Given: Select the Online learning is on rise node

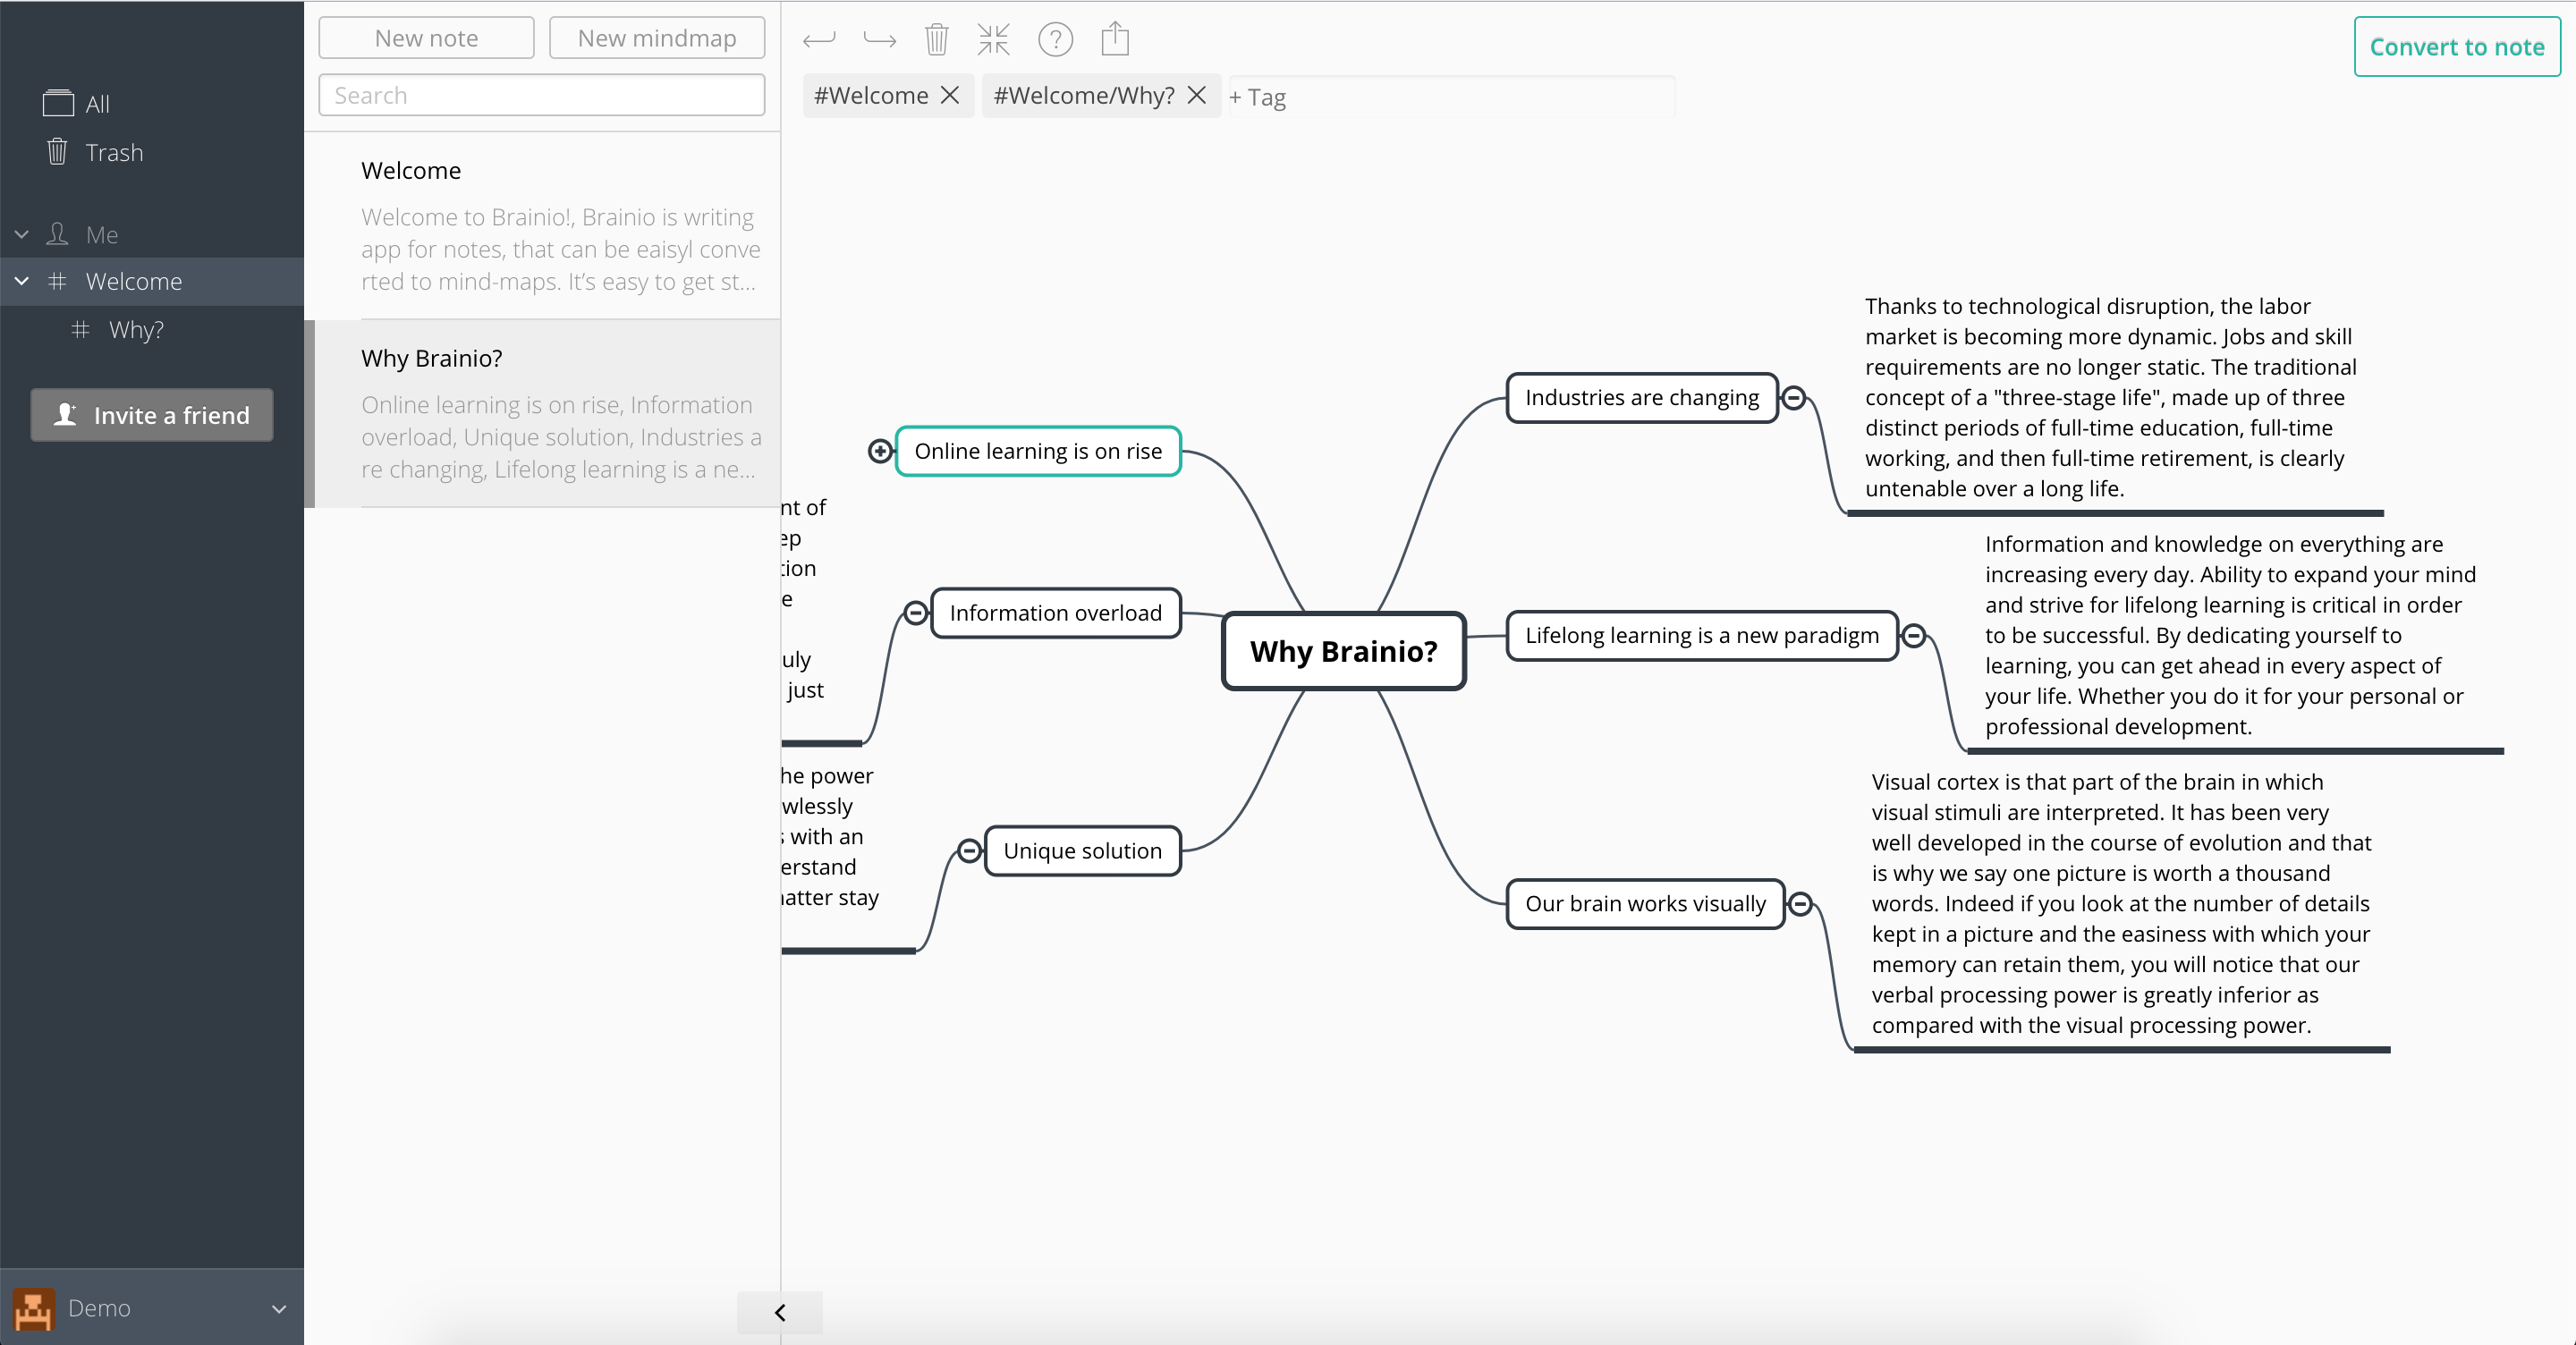Looking at the screenshot, I should pyautogui.click(x=1038, y=451).
